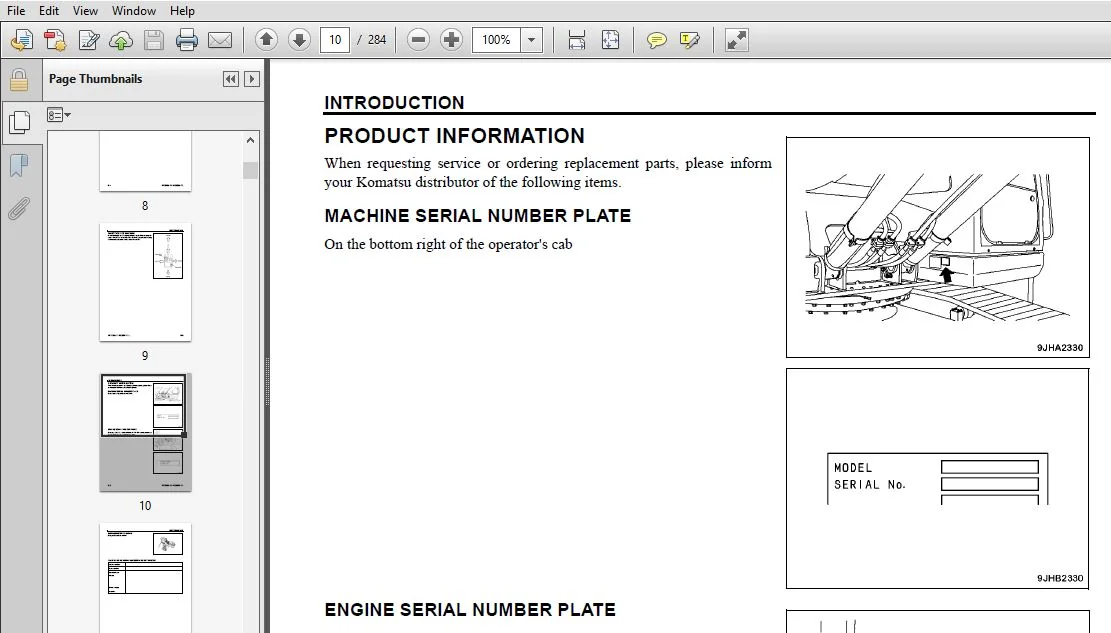This screenshot has width=1111, height=633.
Task: Open the Help menu
Action: tap(182, 11)
